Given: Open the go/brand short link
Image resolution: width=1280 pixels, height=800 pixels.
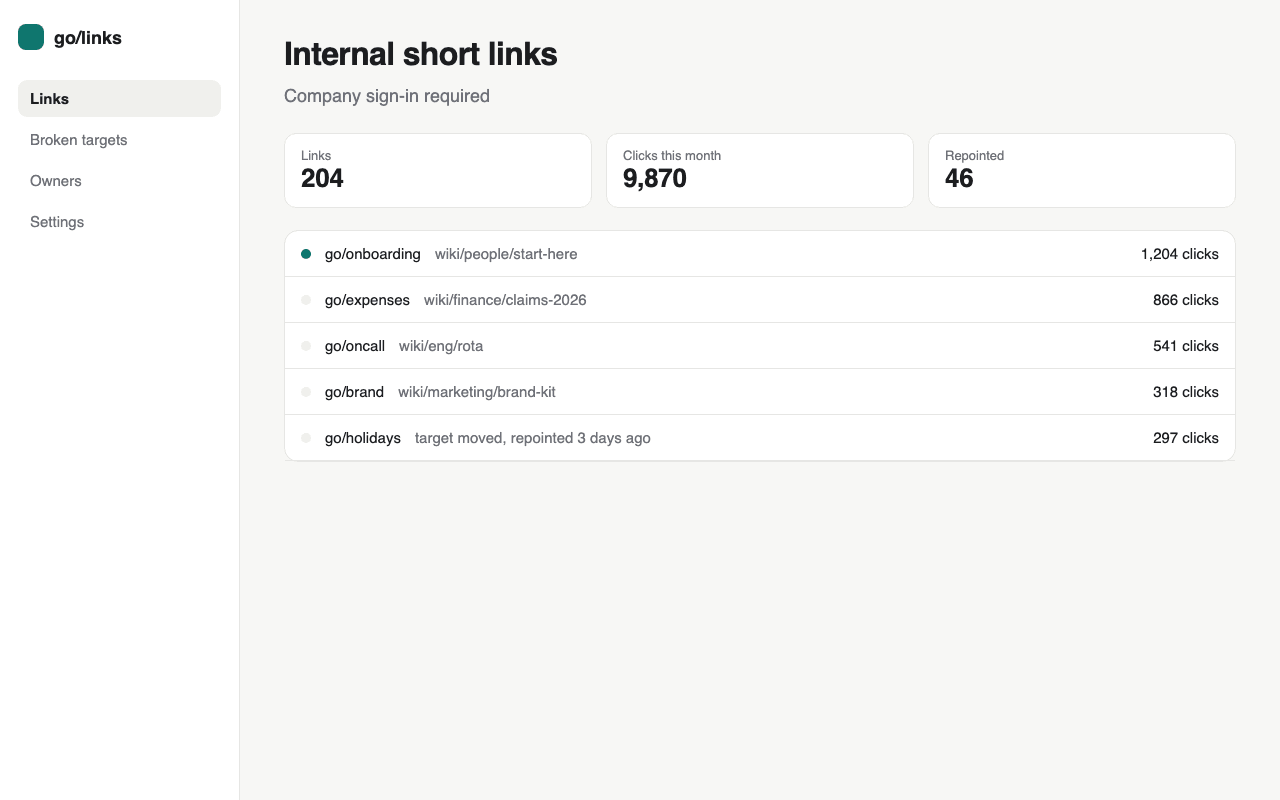Looking at the screenshot, I should coord(354,392).
